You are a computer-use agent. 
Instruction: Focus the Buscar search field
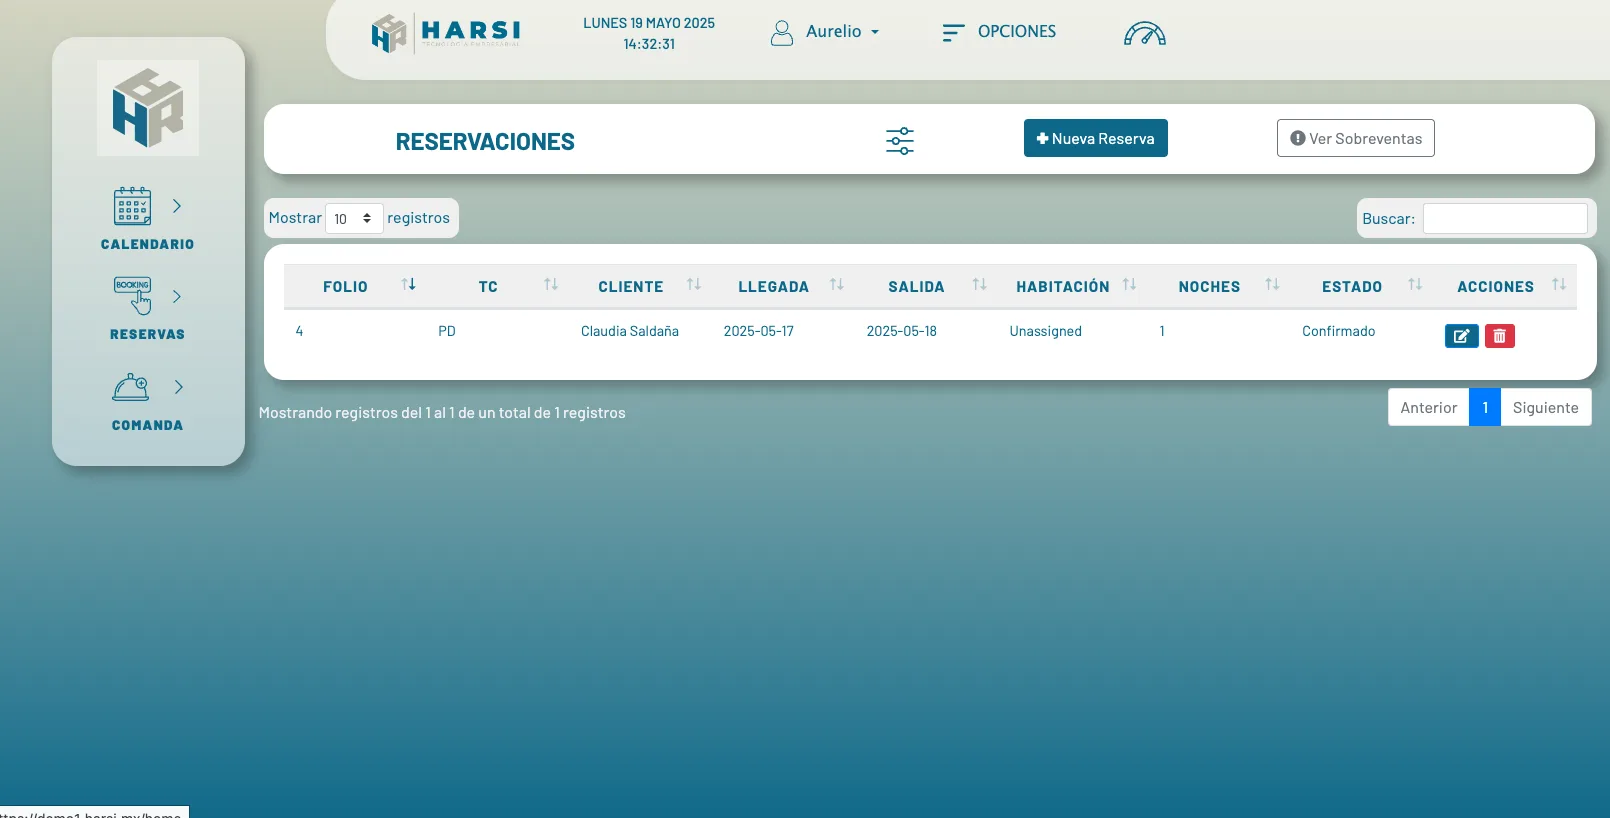coord(1505,219)
